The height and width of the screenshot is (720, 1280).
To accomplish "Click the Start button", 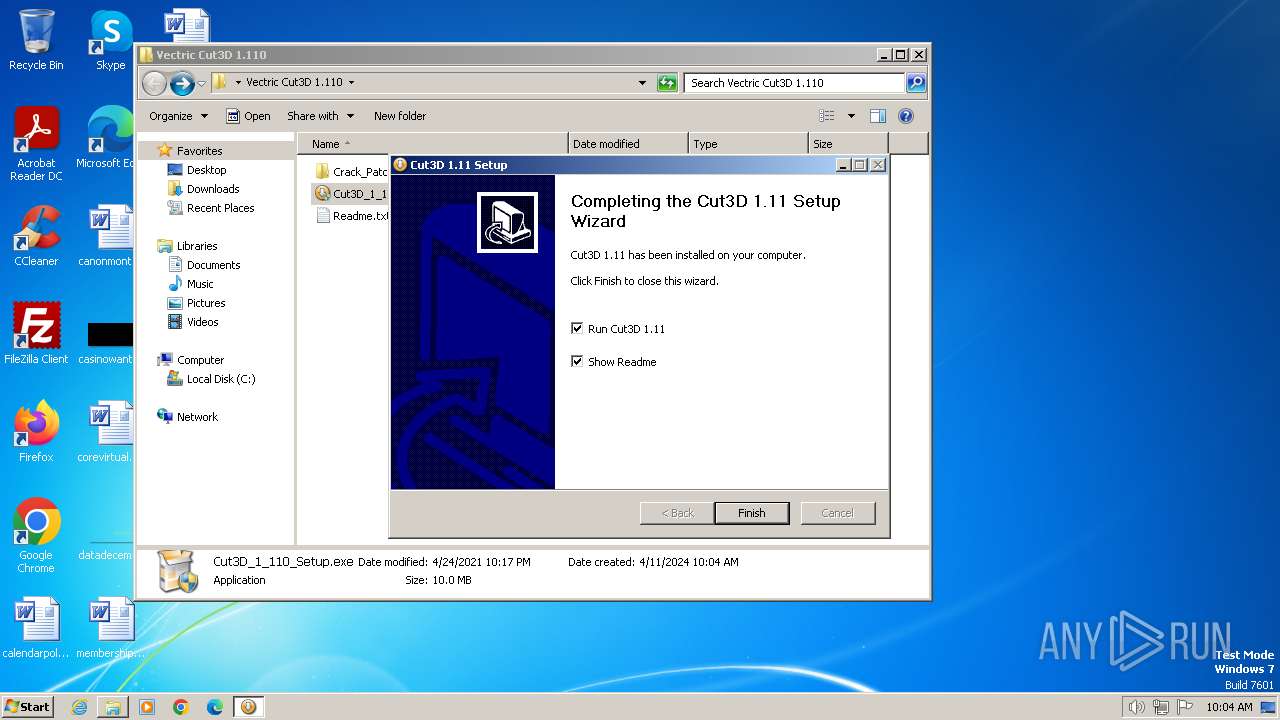I will [28, 706].
